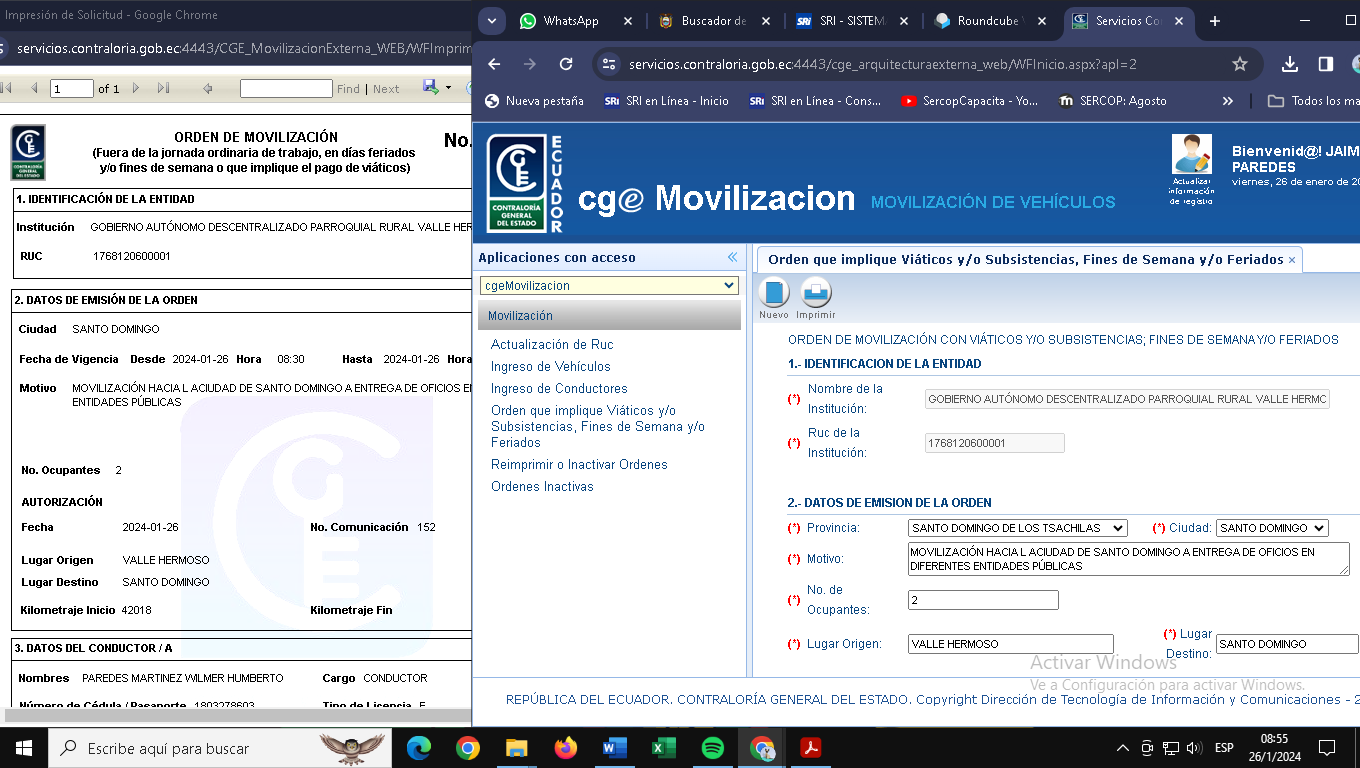Viewport: 1360px width, 768px height.
Task: Reload the page with the refresh icon
Action: (566, 64)
